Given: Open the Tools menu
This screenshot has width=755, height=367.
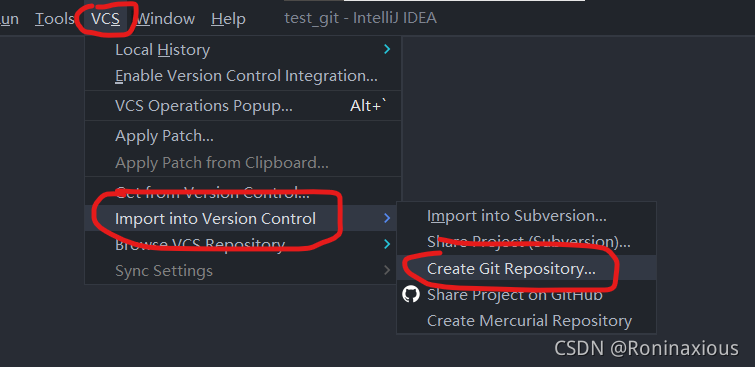Looking at the screenshot, I should (x=54, y=19).
